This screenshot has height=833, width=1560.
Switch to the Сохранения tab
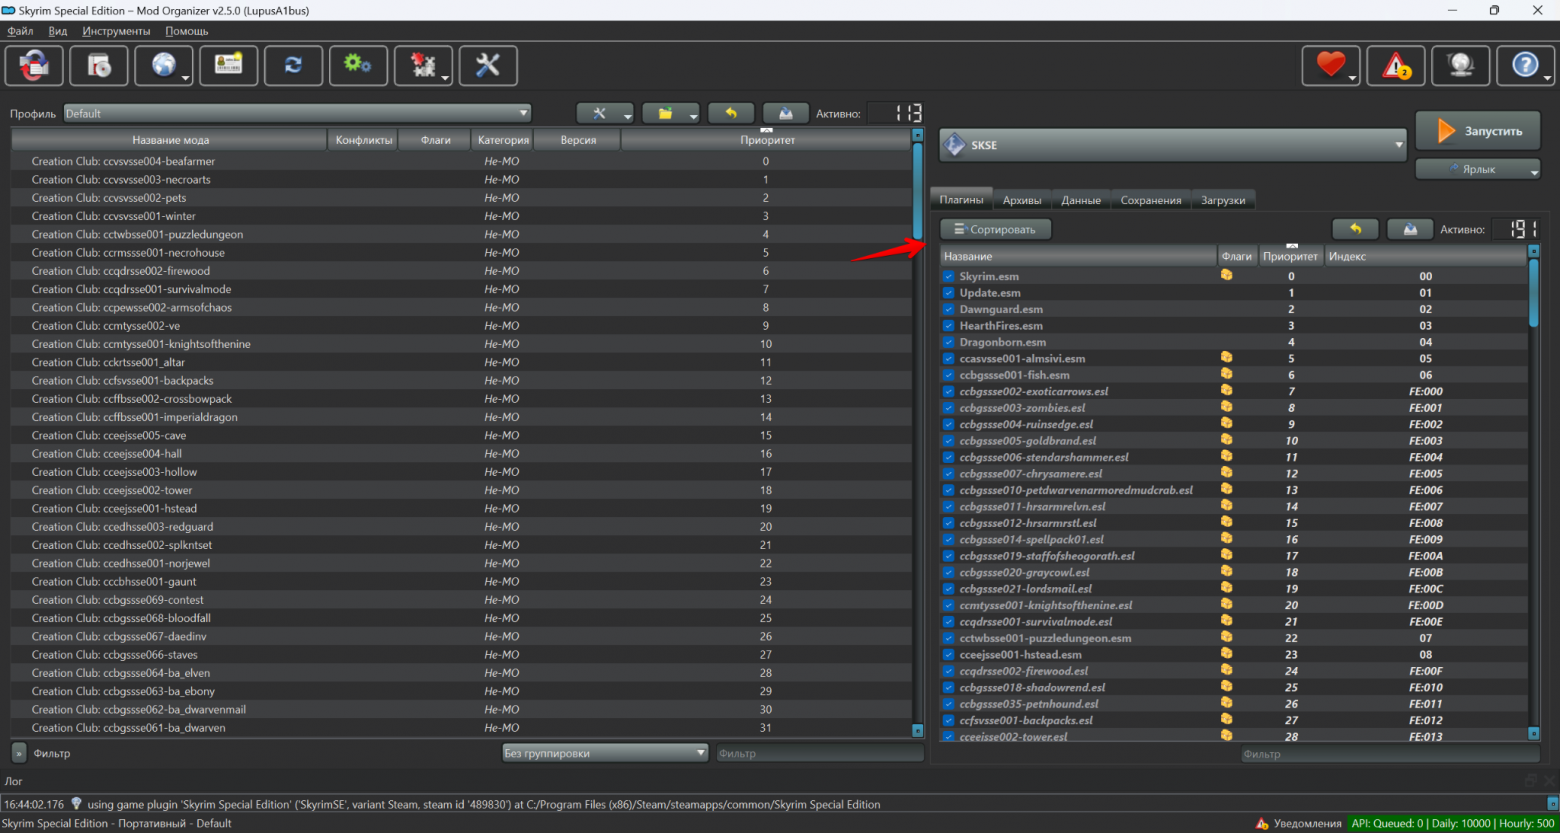[1151, 200]
